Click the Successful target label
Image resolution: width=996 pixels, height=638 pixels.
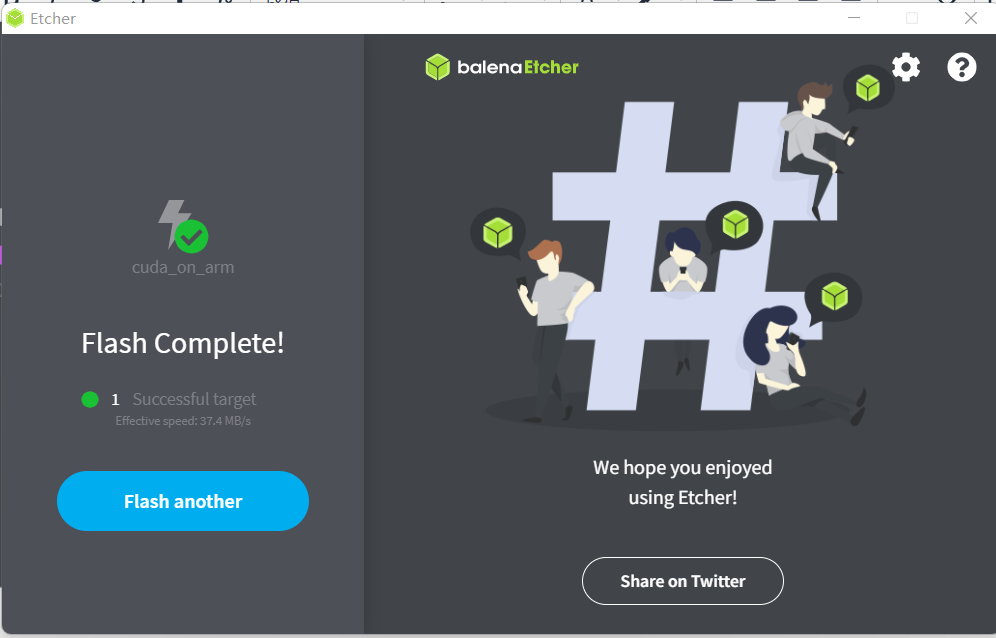(x=194, y=399)
